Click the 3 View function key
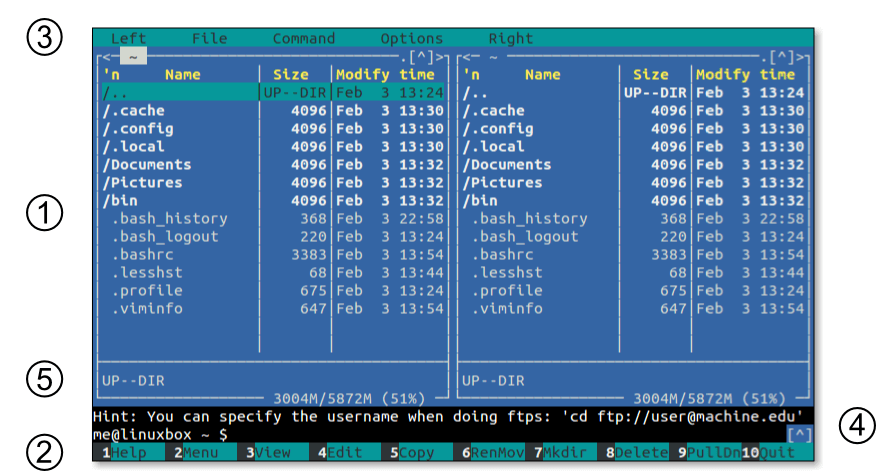This screenshot has height=474, width=882. tap(273, 452)
